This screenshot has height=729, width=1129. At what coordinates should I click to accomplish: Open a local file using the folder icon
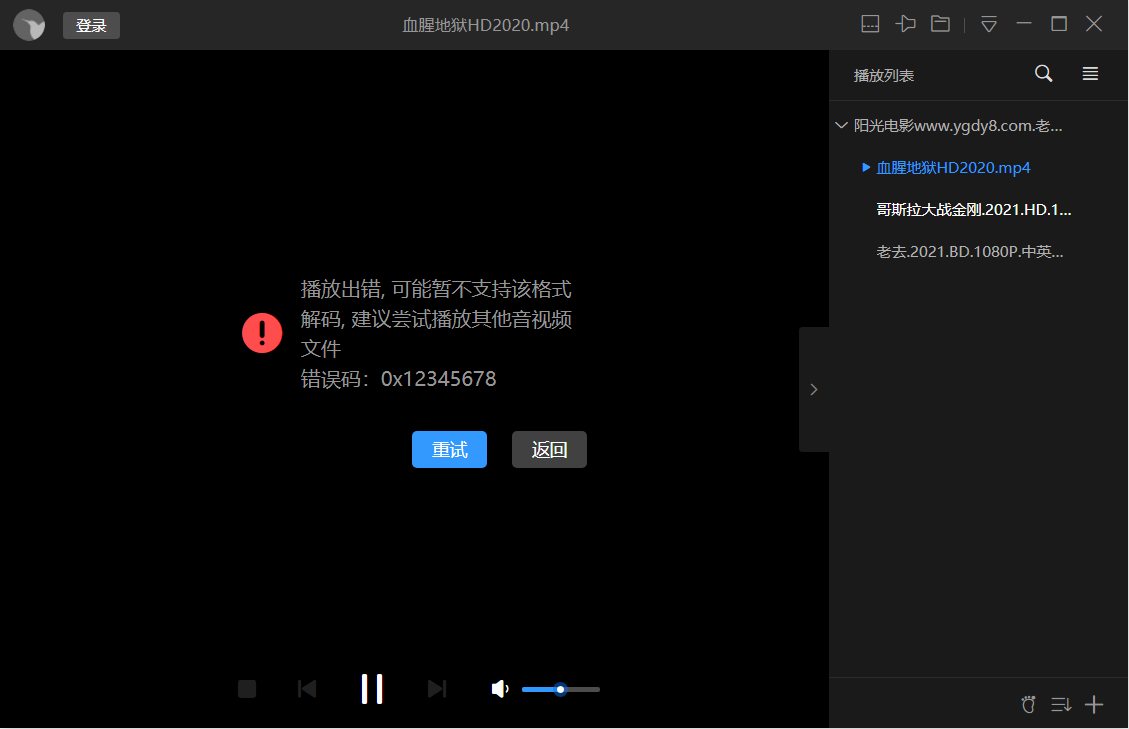[x=940, y=24]
